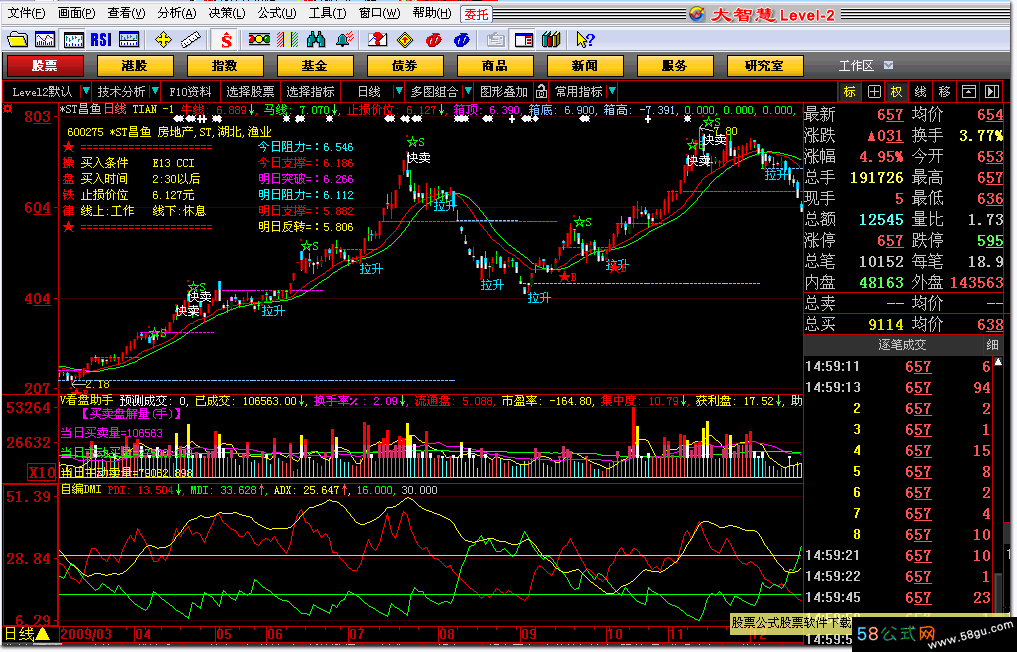
Task: Select the 商品 commodities tab
Action: click(x=496, y=66)
